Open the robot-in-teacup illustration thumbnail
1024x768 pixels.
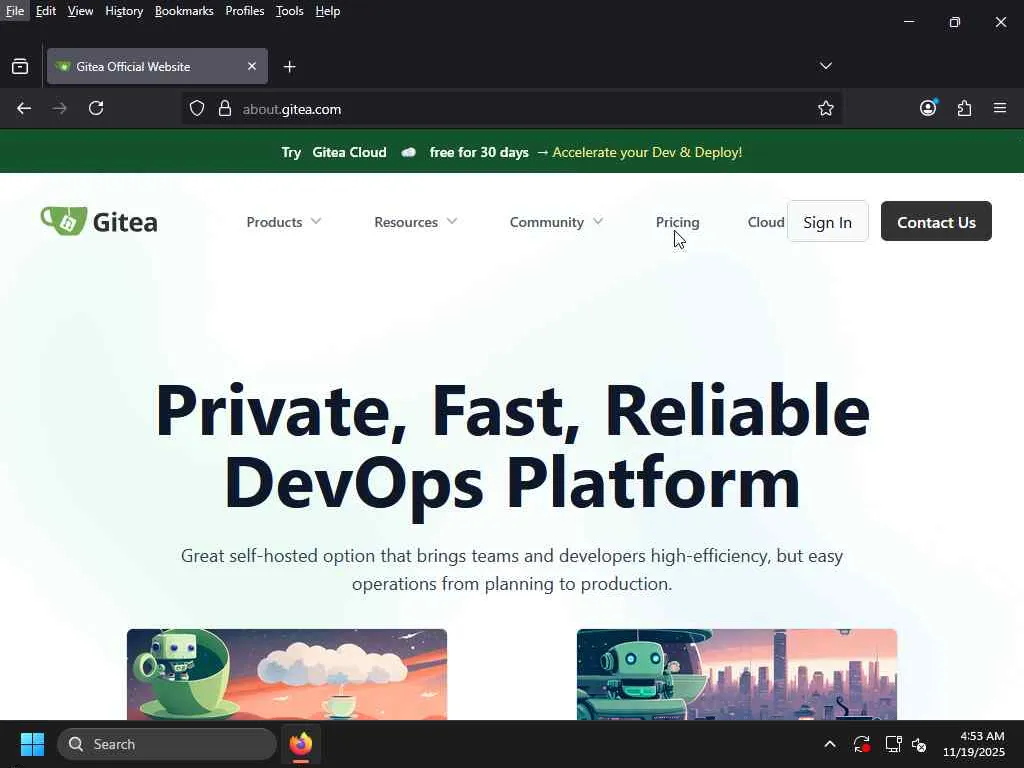[x=287, y=675]
